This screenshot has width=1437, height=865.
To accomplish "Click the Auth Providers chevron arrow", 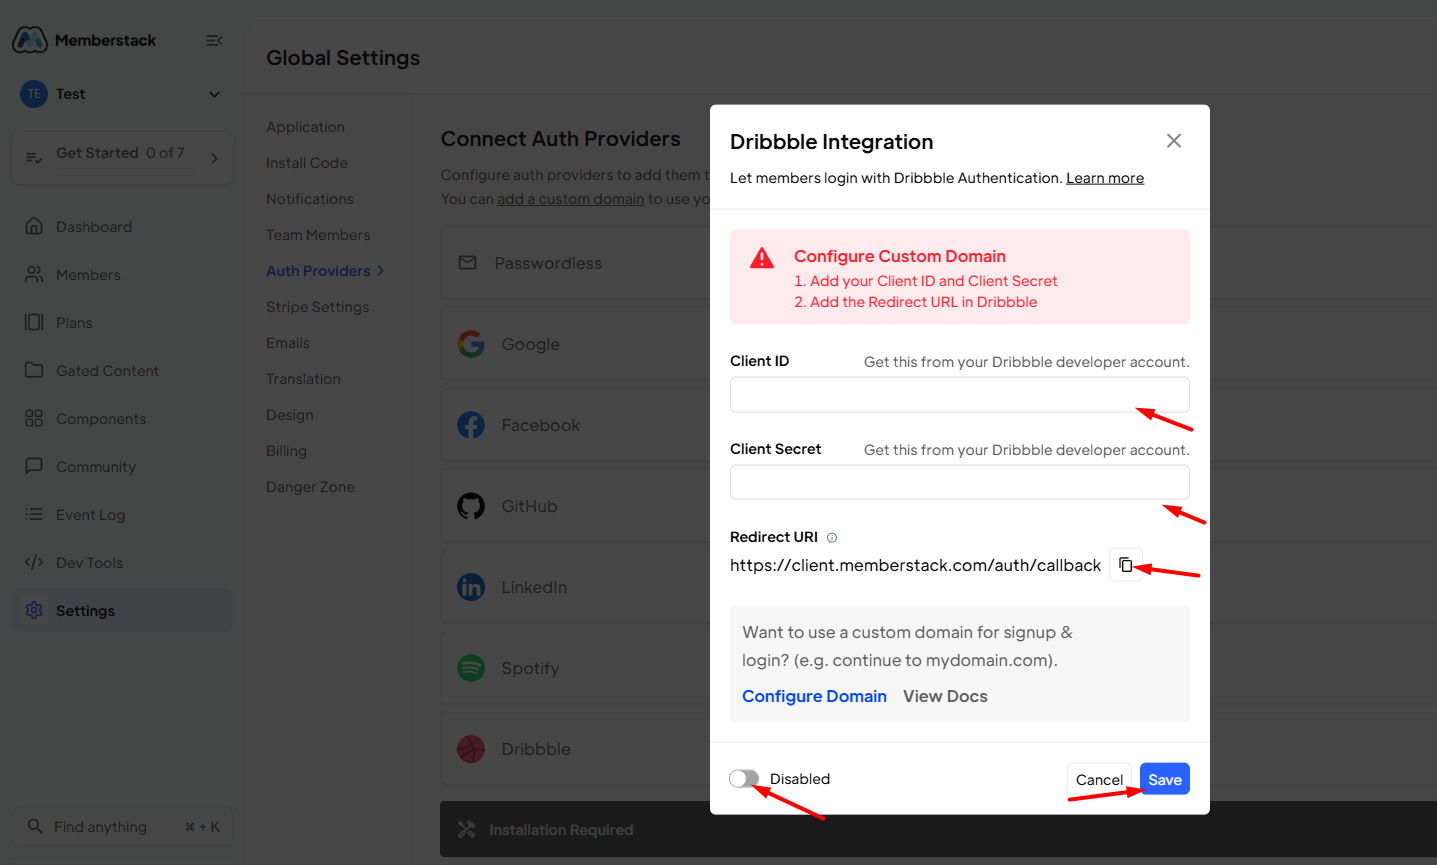I will (x=381, y=271).
